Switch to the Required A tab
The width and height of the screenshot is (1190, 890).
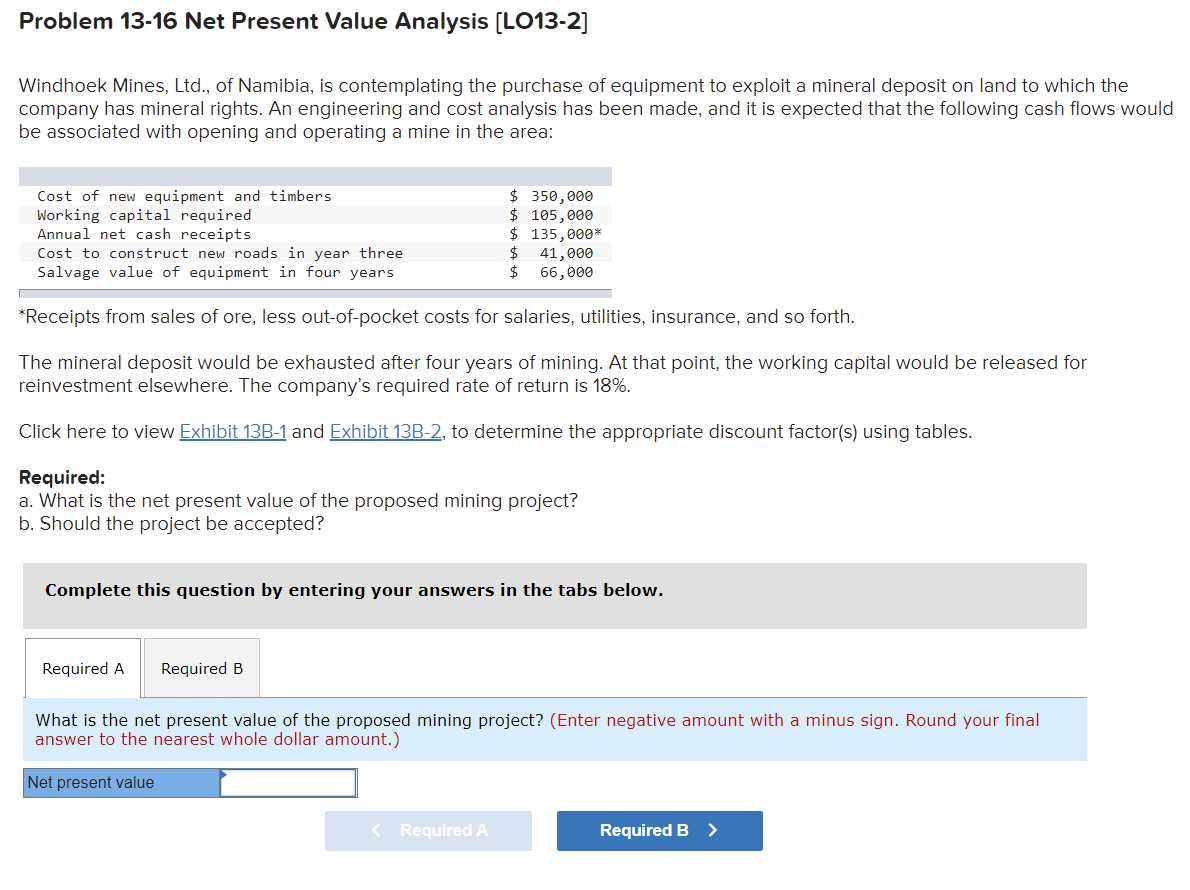tap(82, 667)
